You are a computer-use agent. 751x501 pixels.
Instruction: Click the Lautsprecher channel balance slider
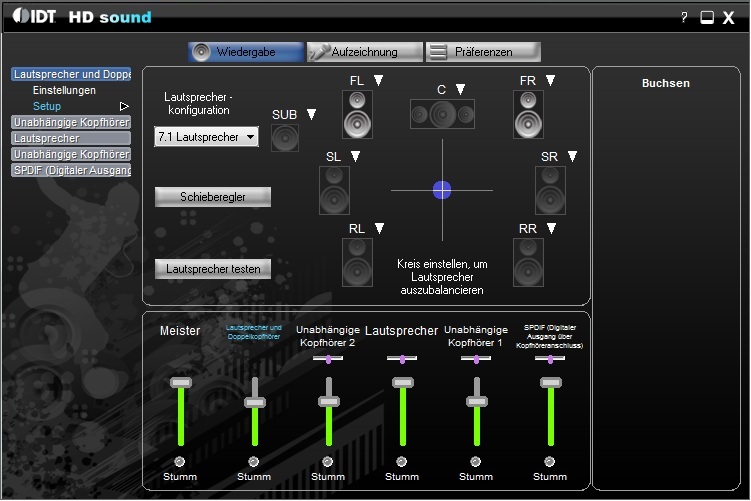(402, 359)
